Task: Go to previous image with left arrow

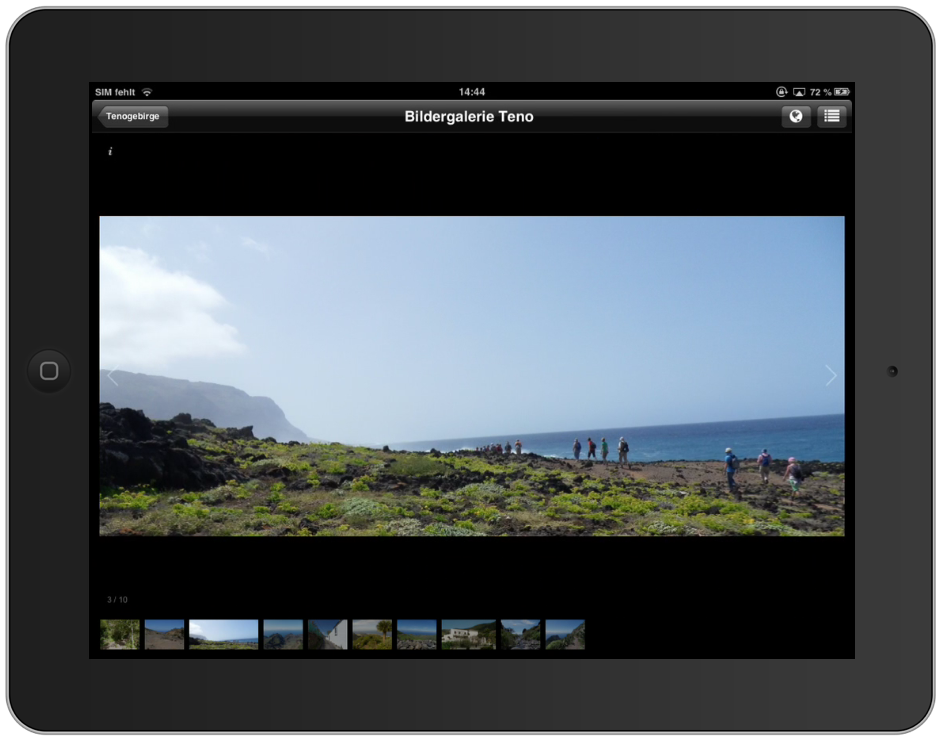Action: (x=113, y=377)
